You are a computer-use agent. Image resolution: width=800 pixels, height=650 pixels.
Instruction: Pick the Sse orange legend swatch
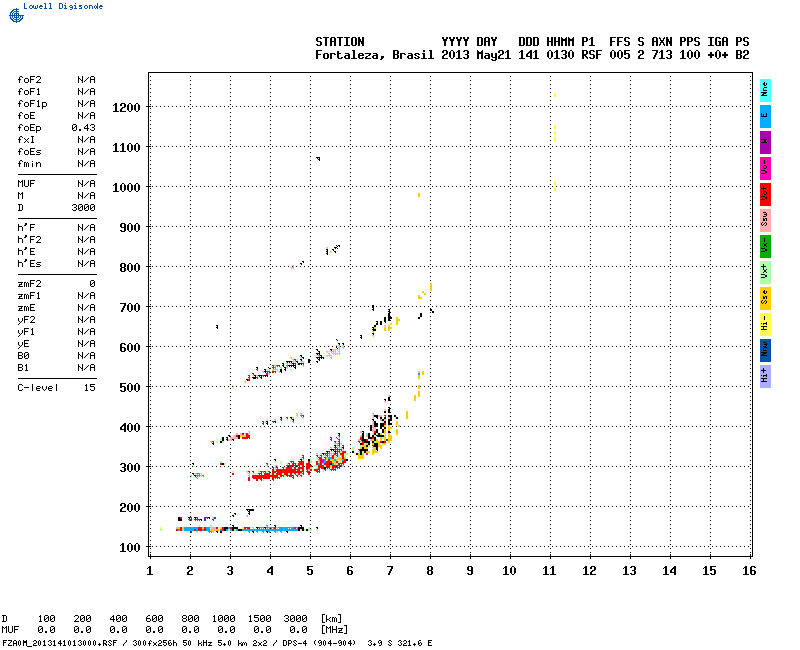click(x=765, y=298)
